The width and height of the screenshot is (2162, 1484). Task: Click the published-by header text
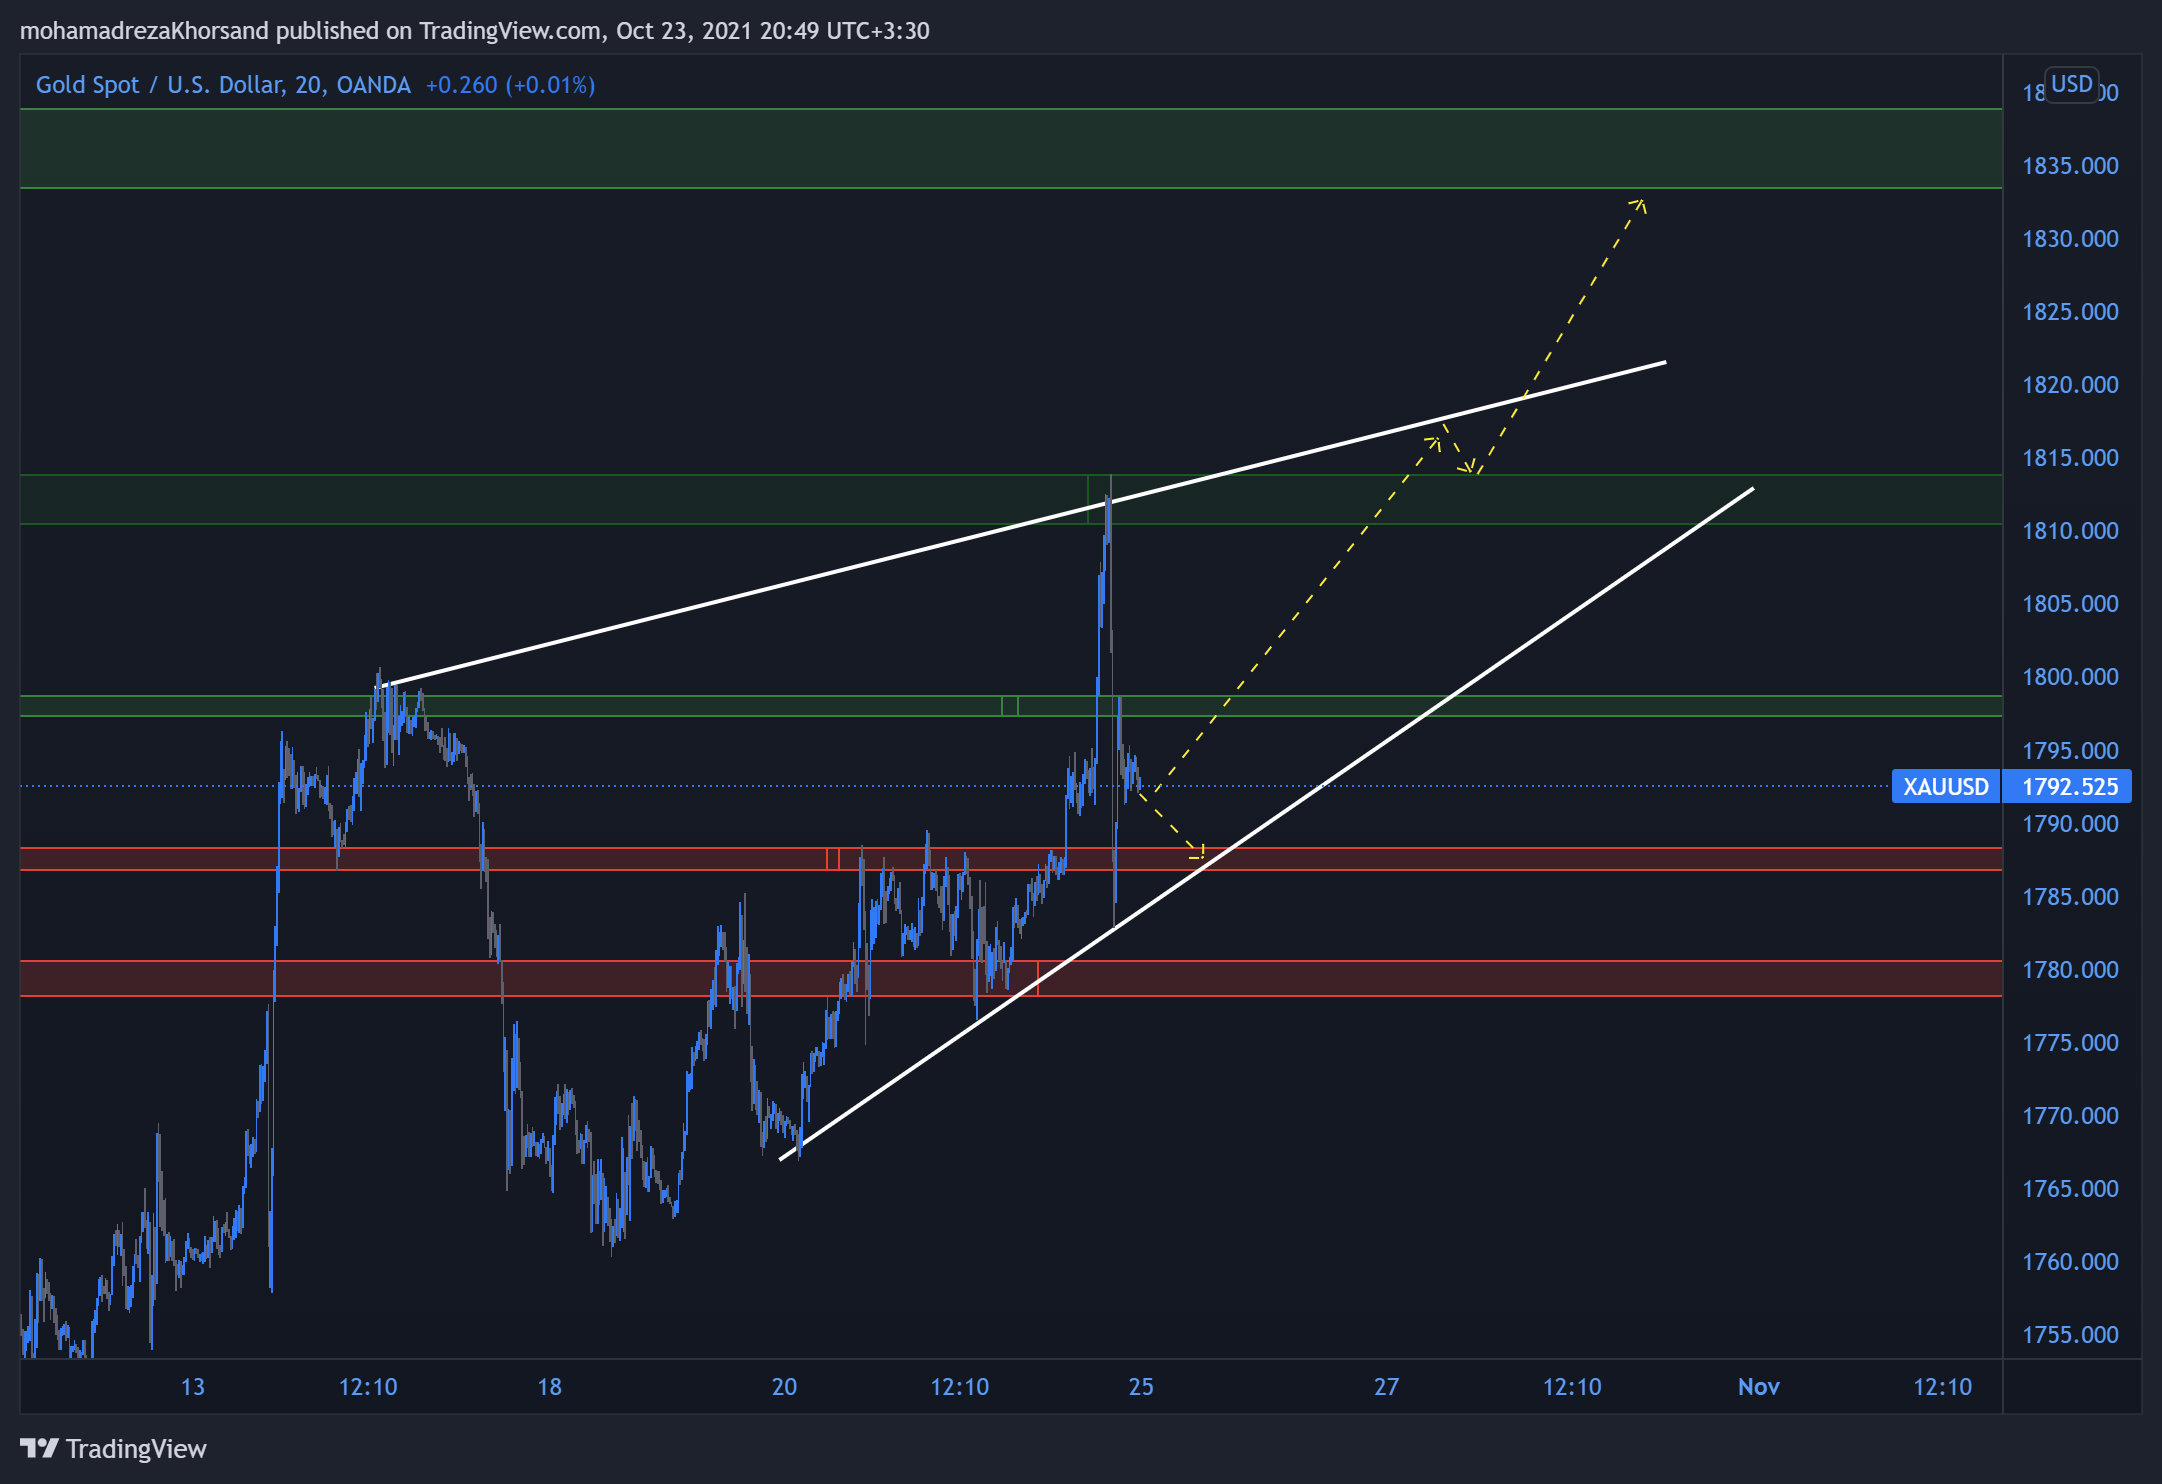pyautogui.click(x=475, y=31)
